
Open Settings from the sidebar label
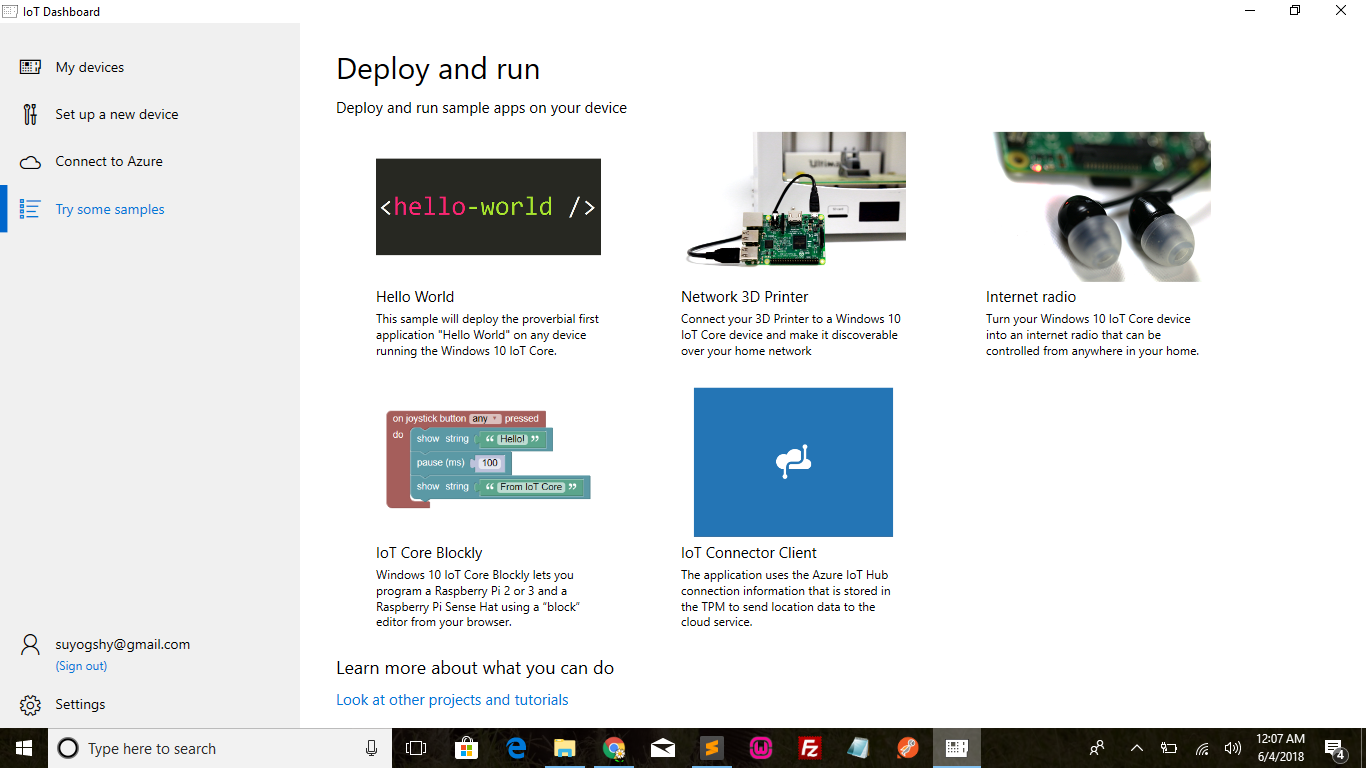click(x=80, y=704)
